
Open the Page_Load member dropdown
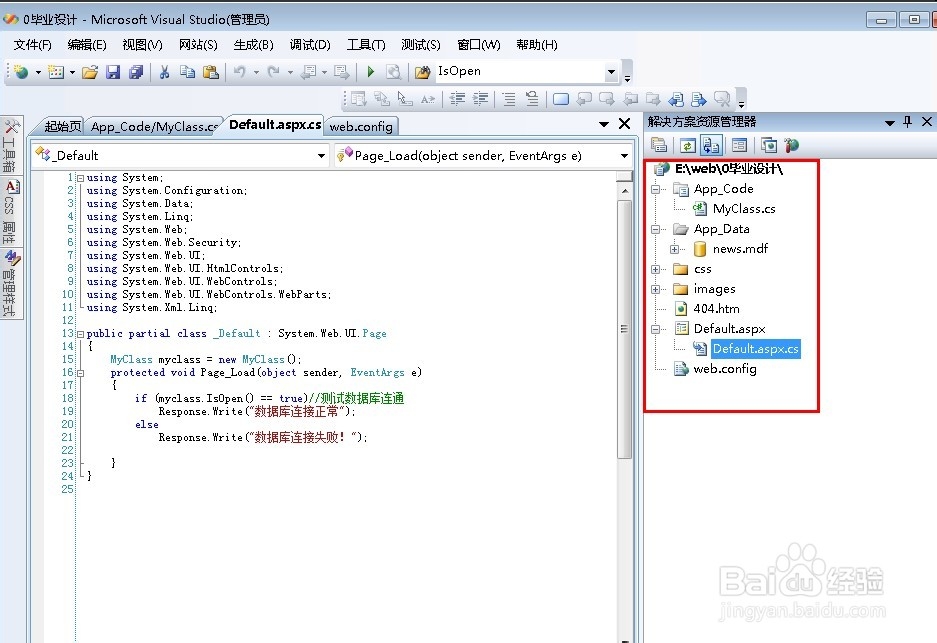[624, 156]
